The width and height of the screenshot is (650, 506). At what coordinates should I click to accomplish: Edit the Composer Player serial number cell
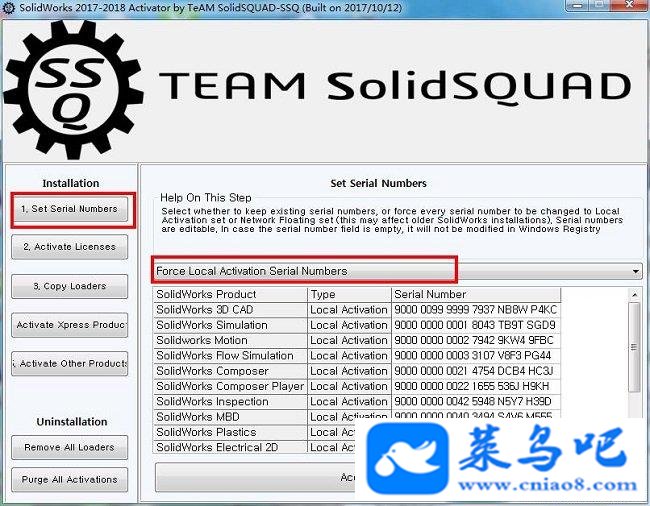pos(476,387)
